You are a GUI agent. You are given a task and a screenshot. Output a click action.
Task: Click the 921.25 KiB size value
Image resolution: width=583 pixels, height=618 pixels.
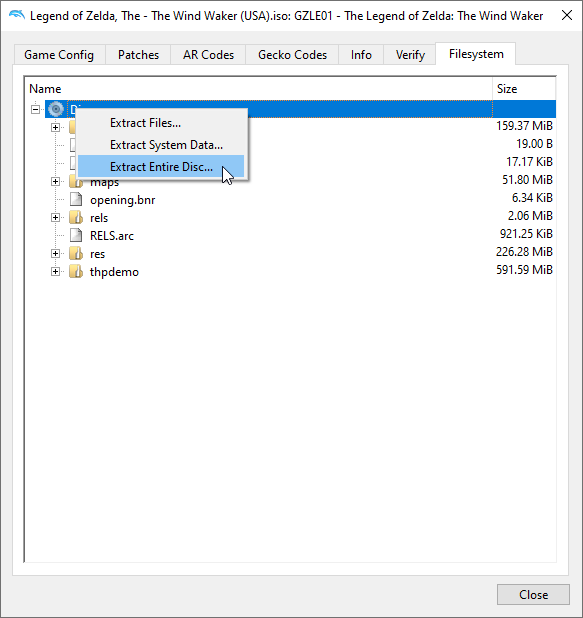(x=526, y=234)
